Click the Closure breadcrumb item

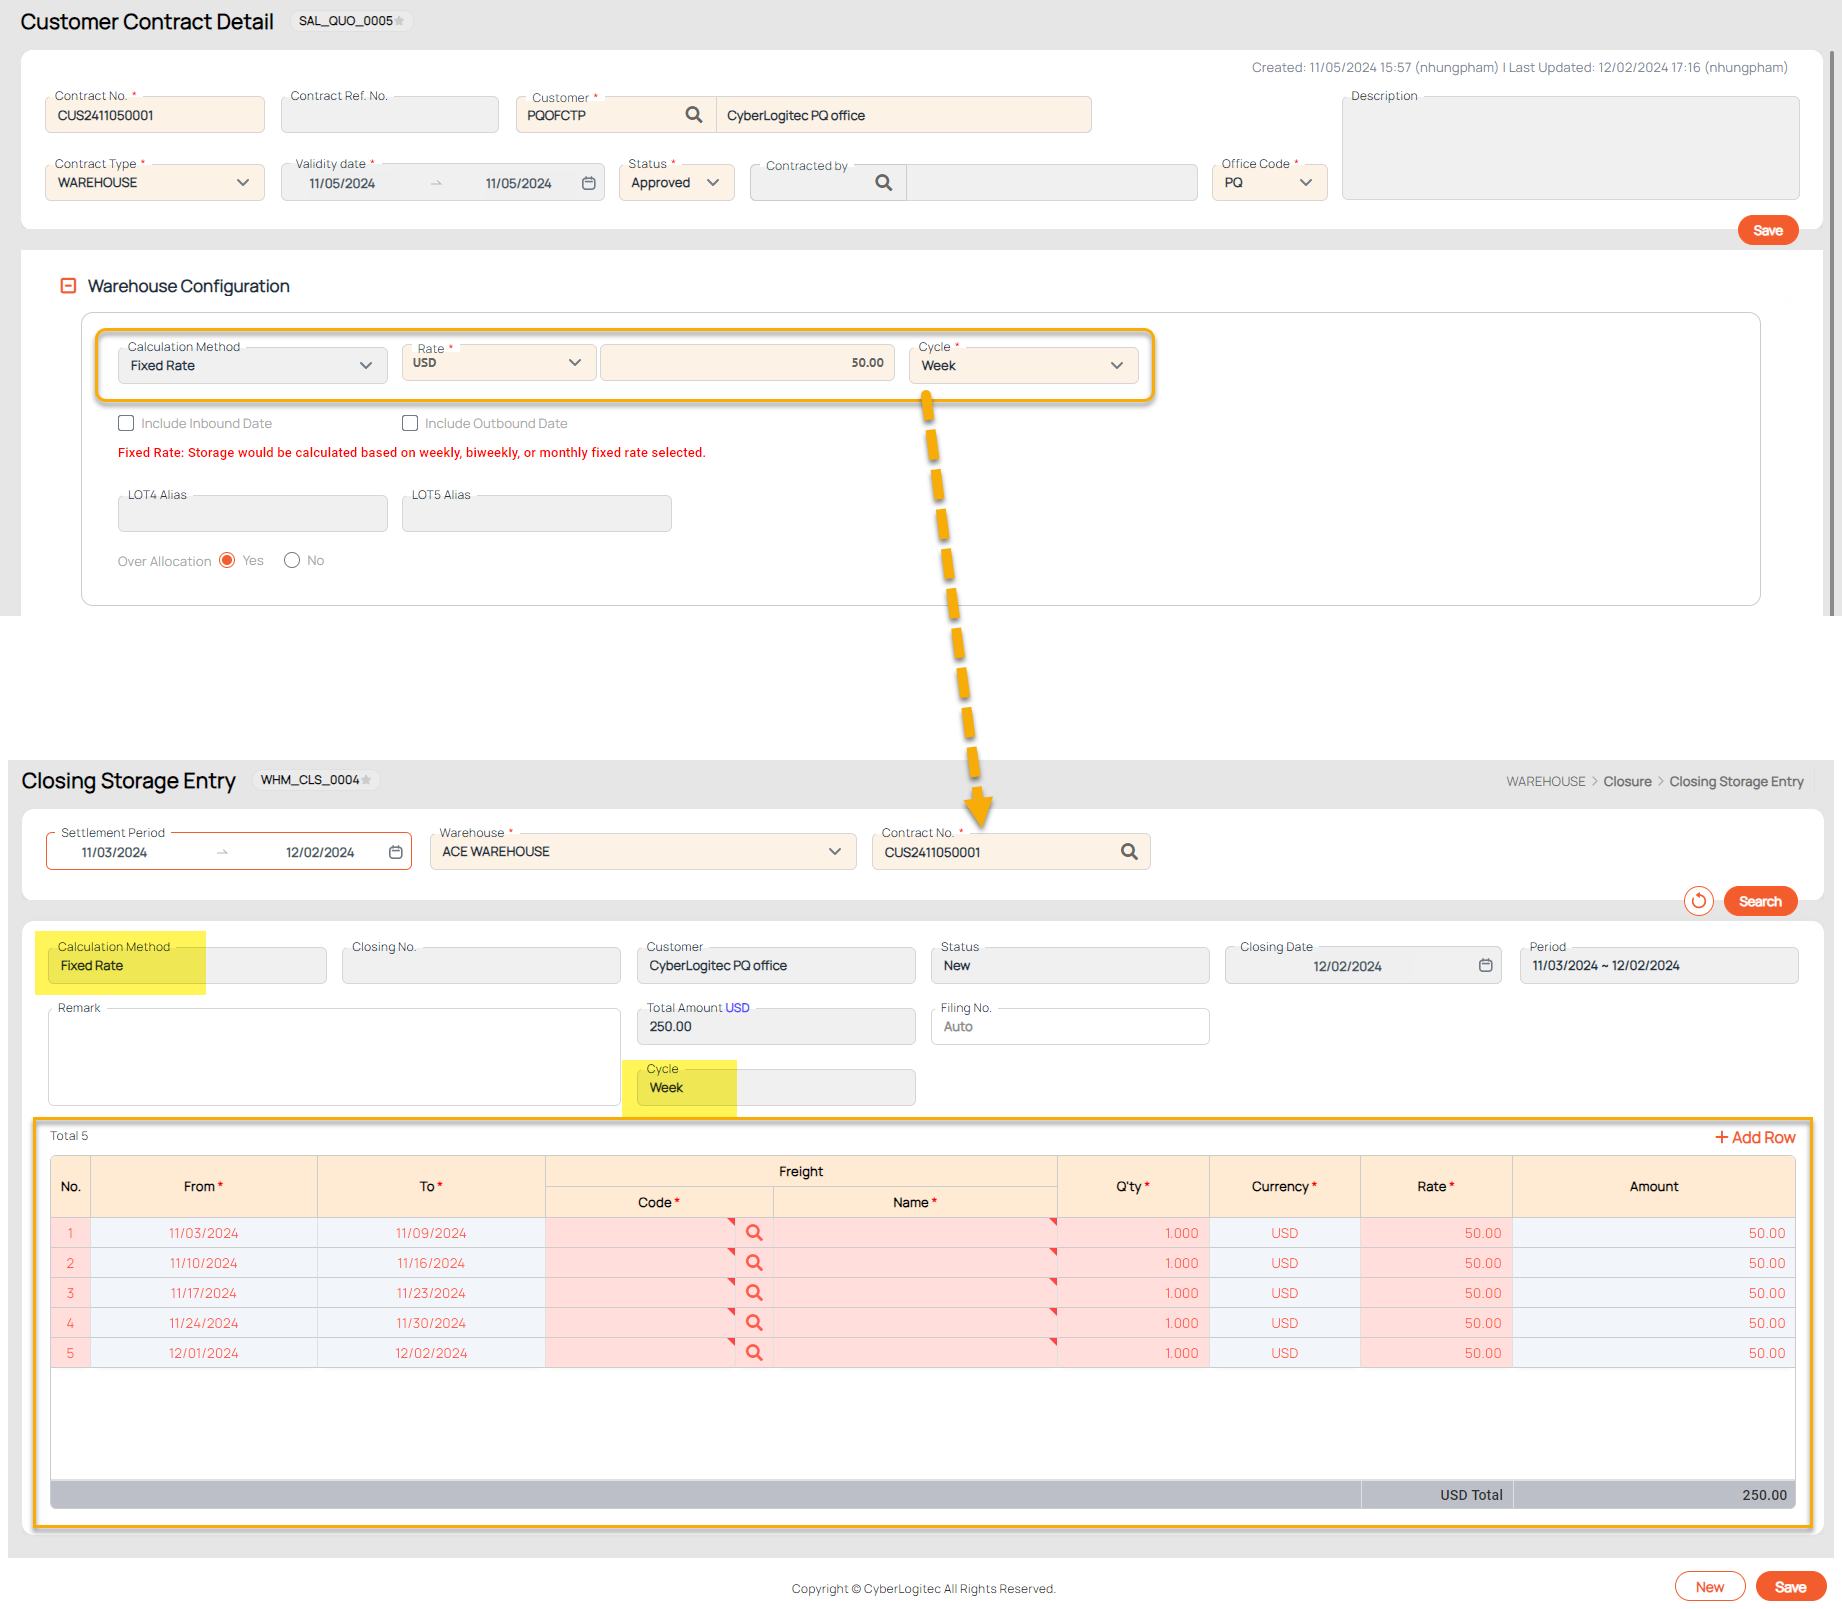(x=1627, y=782)
